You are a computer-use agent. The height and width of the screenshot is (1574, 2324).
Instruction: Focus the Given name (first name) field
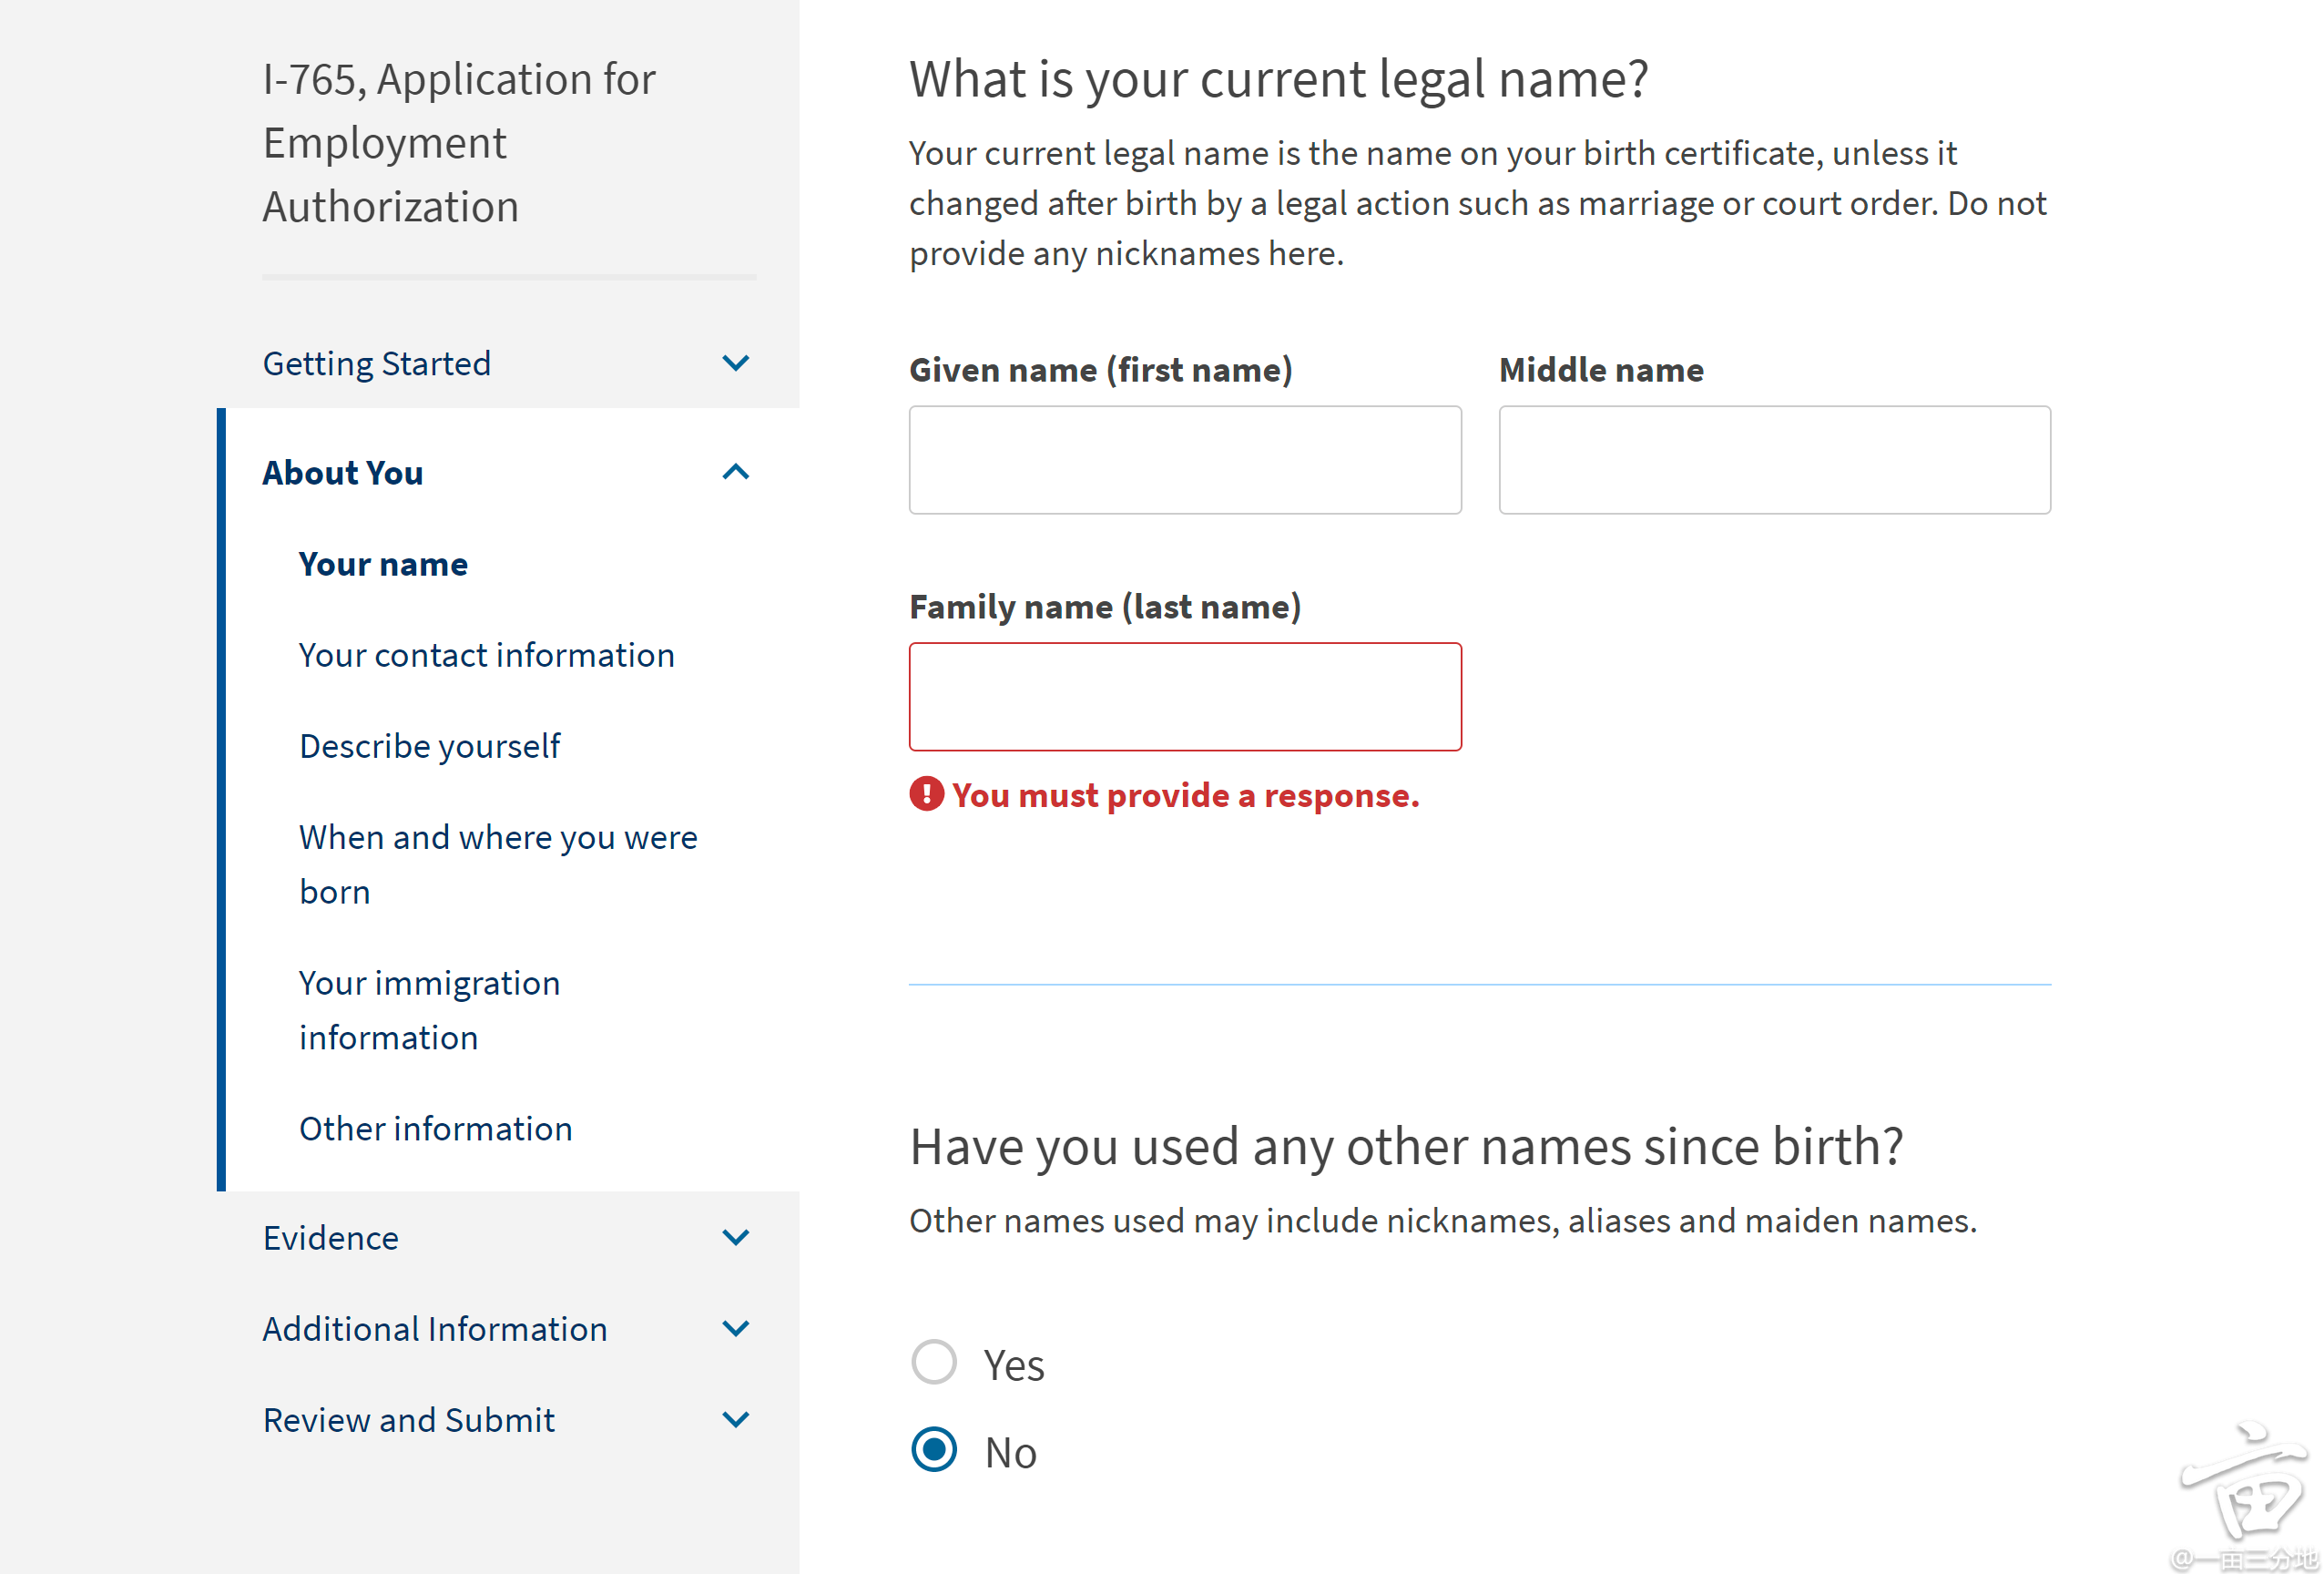coord(1185,460)
